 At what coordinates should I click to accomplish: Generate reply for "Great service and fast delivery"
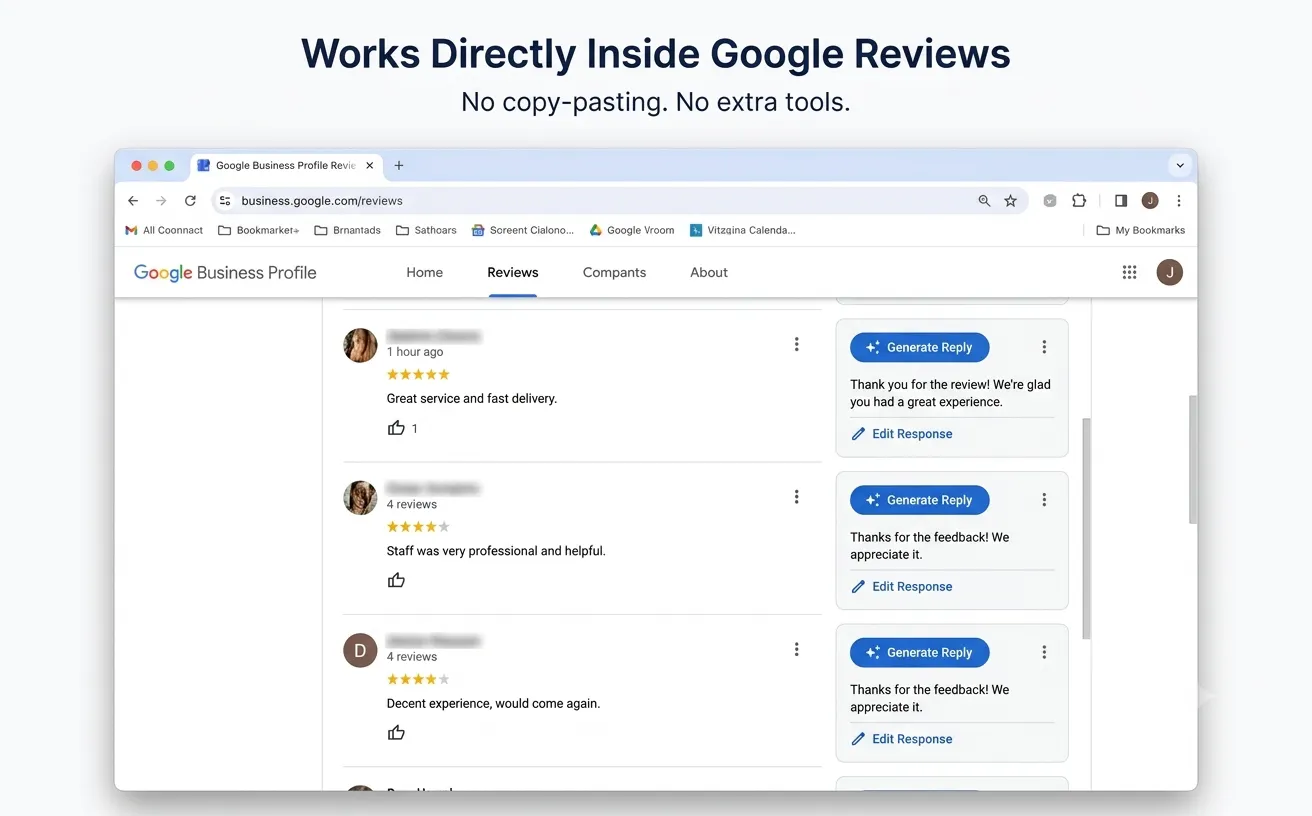(x=919, y=347)
